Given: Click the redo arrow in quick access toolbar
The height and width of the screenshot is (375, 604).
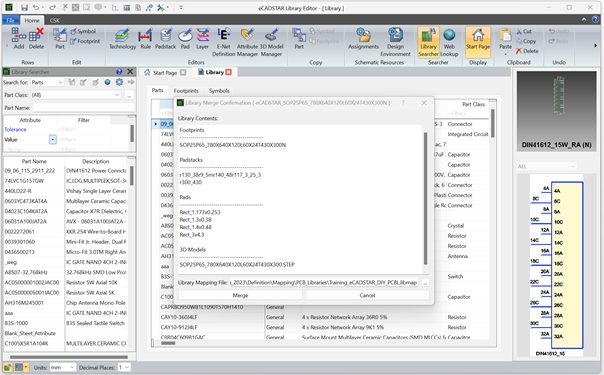Looking at the screenshot, I should 52,8.
